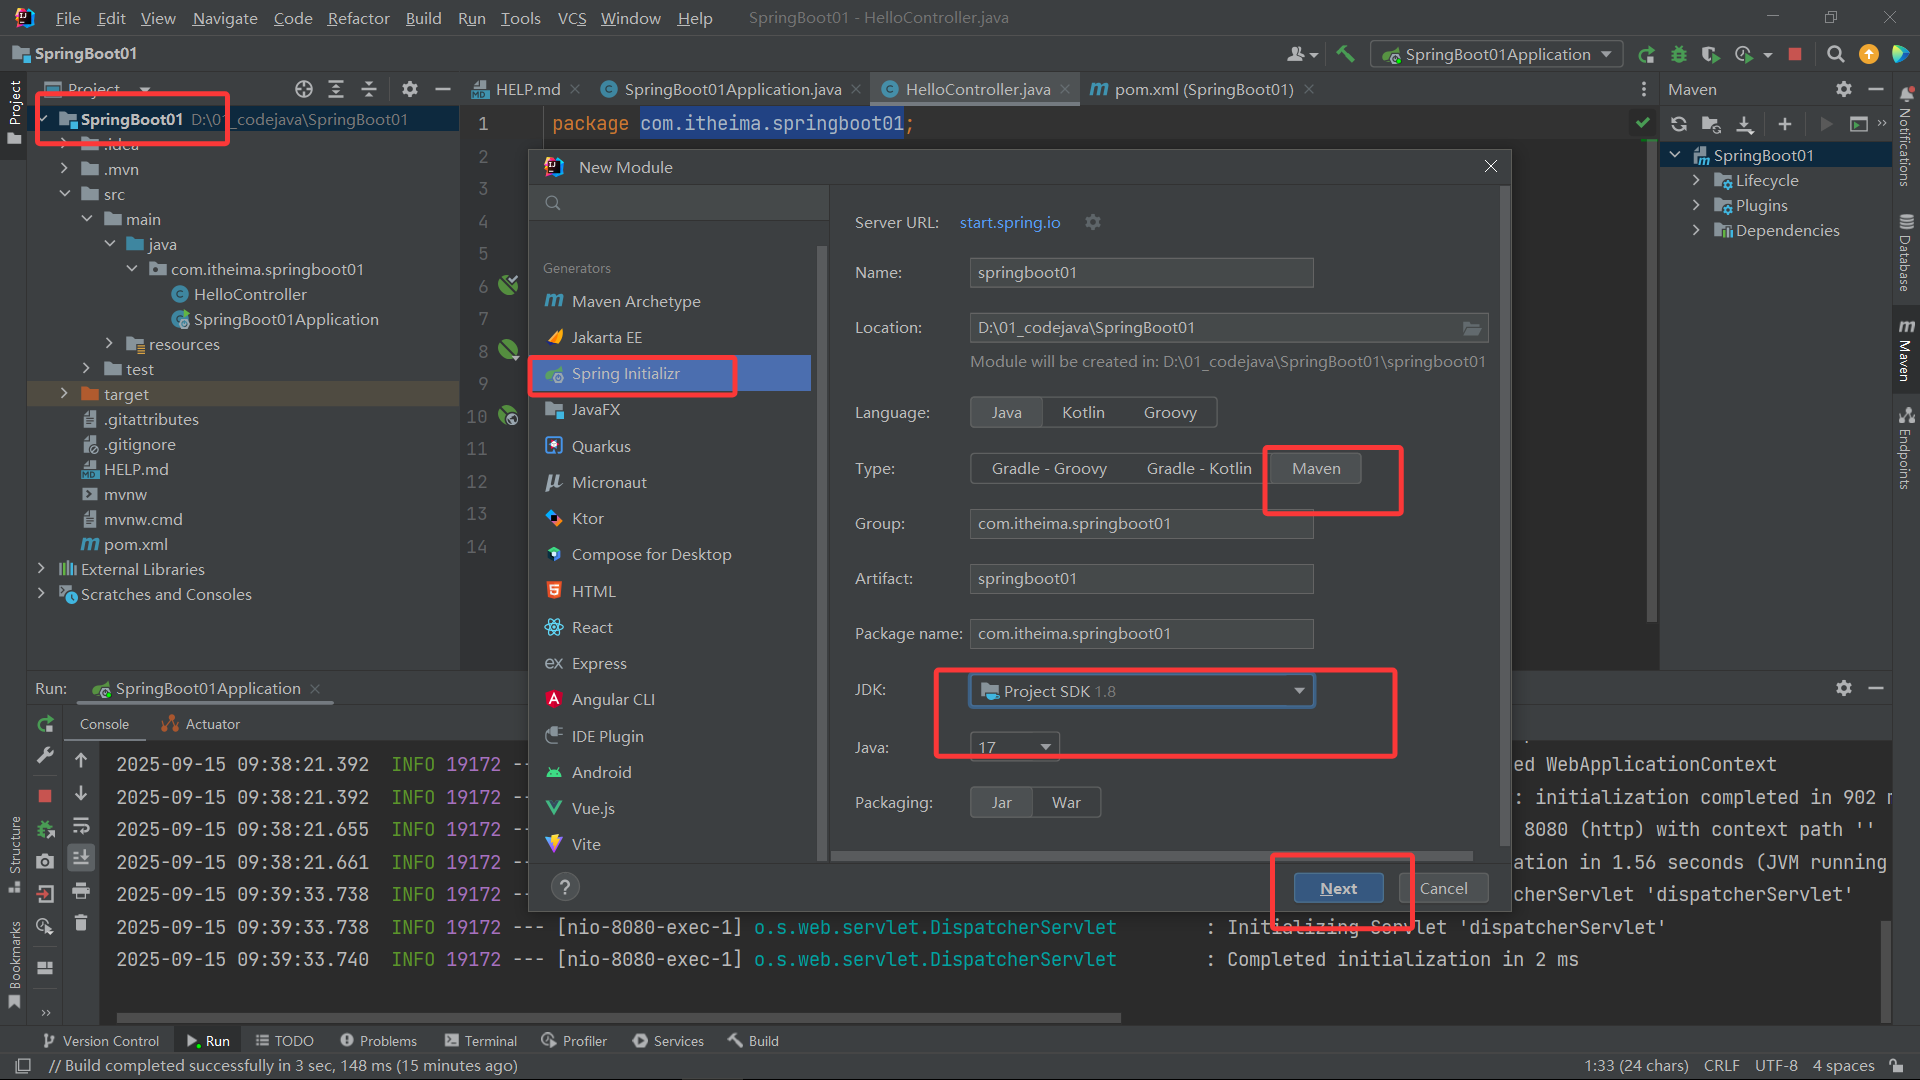Expand the target folder in project tree
1920x1080 pixels.
tap(64, 394)
